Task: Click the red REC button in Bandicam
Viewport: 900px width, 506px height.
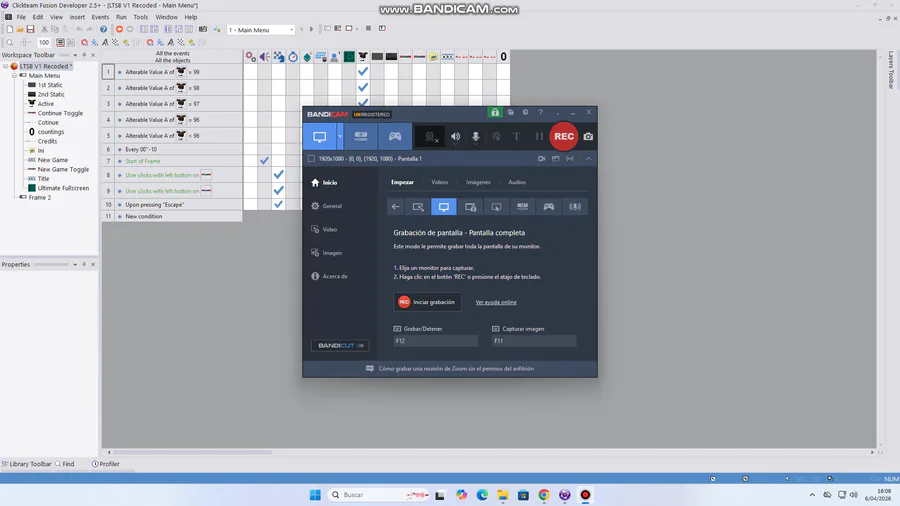Action: pos(564,137)
